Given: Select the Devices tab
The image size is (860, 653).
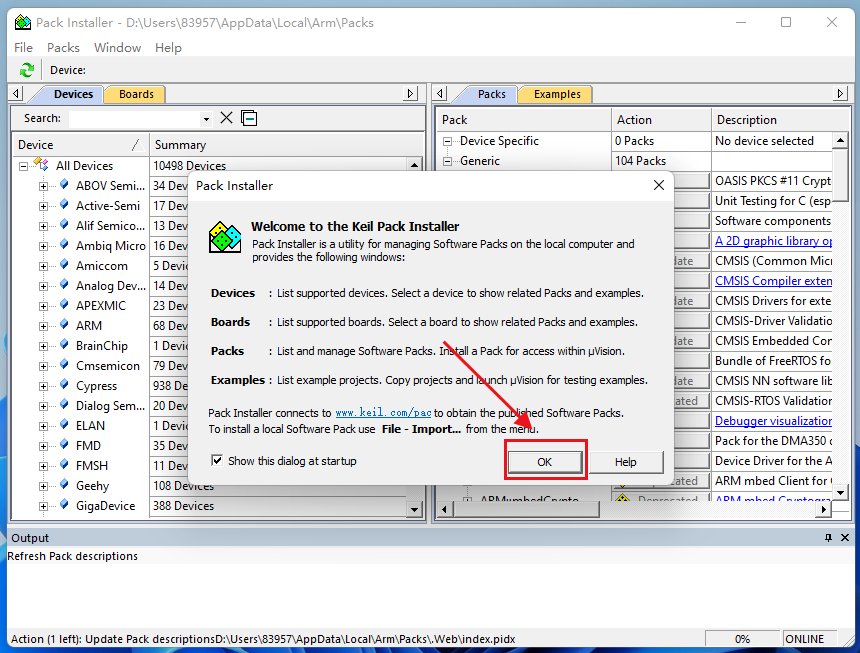Looking at the screenshot, I should [73, 94].
